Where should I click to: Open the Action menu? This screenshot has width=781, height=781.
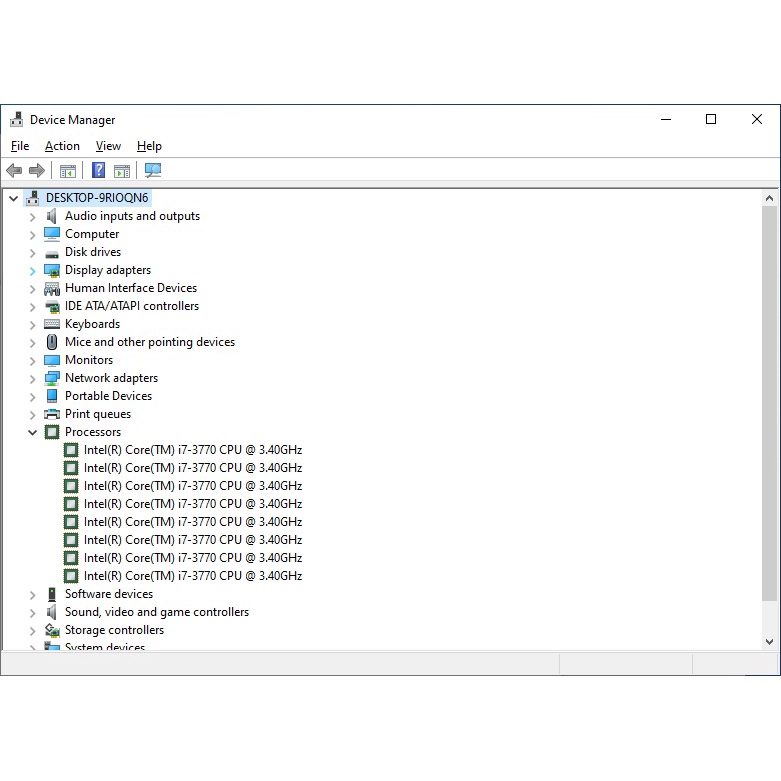coord(62,146)
